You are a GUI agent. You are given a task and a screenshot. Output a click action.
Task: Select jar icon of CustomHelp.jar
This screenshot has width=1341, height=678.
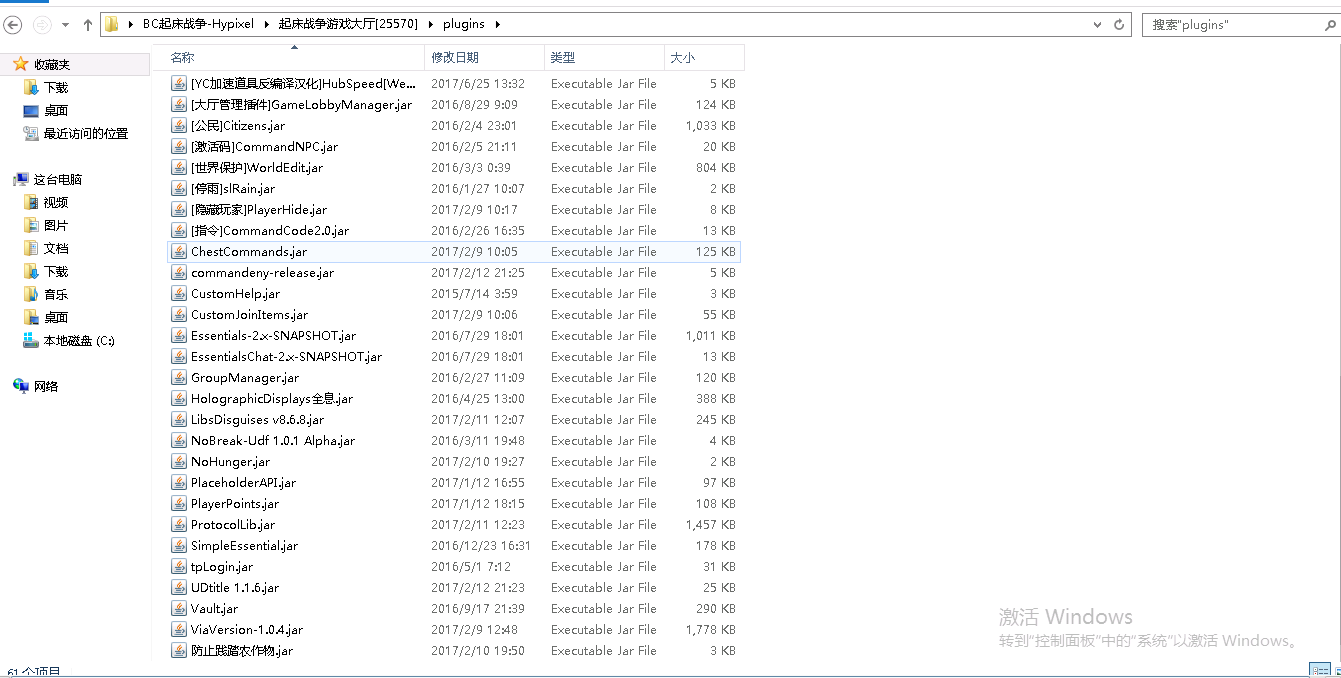click(179, 294)
